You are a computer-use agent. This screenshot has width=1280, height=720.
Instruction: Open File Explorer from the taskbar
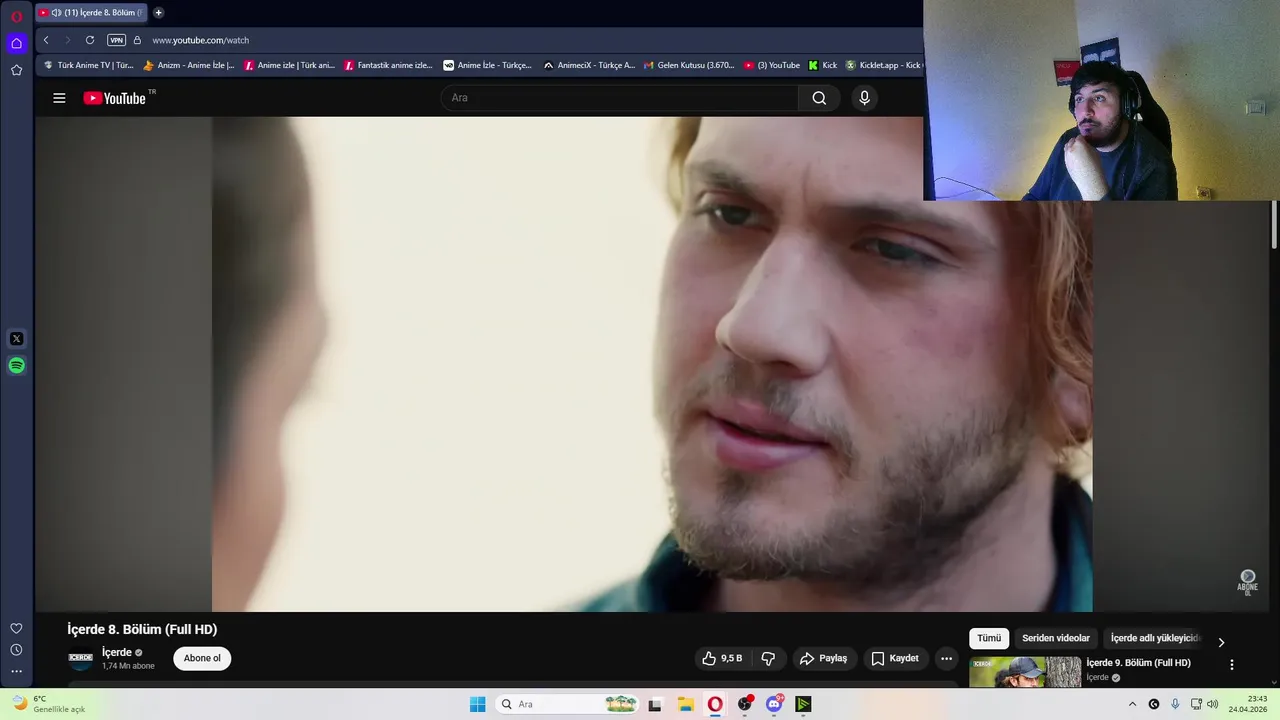pyautogui.click(x=686, y=705)
